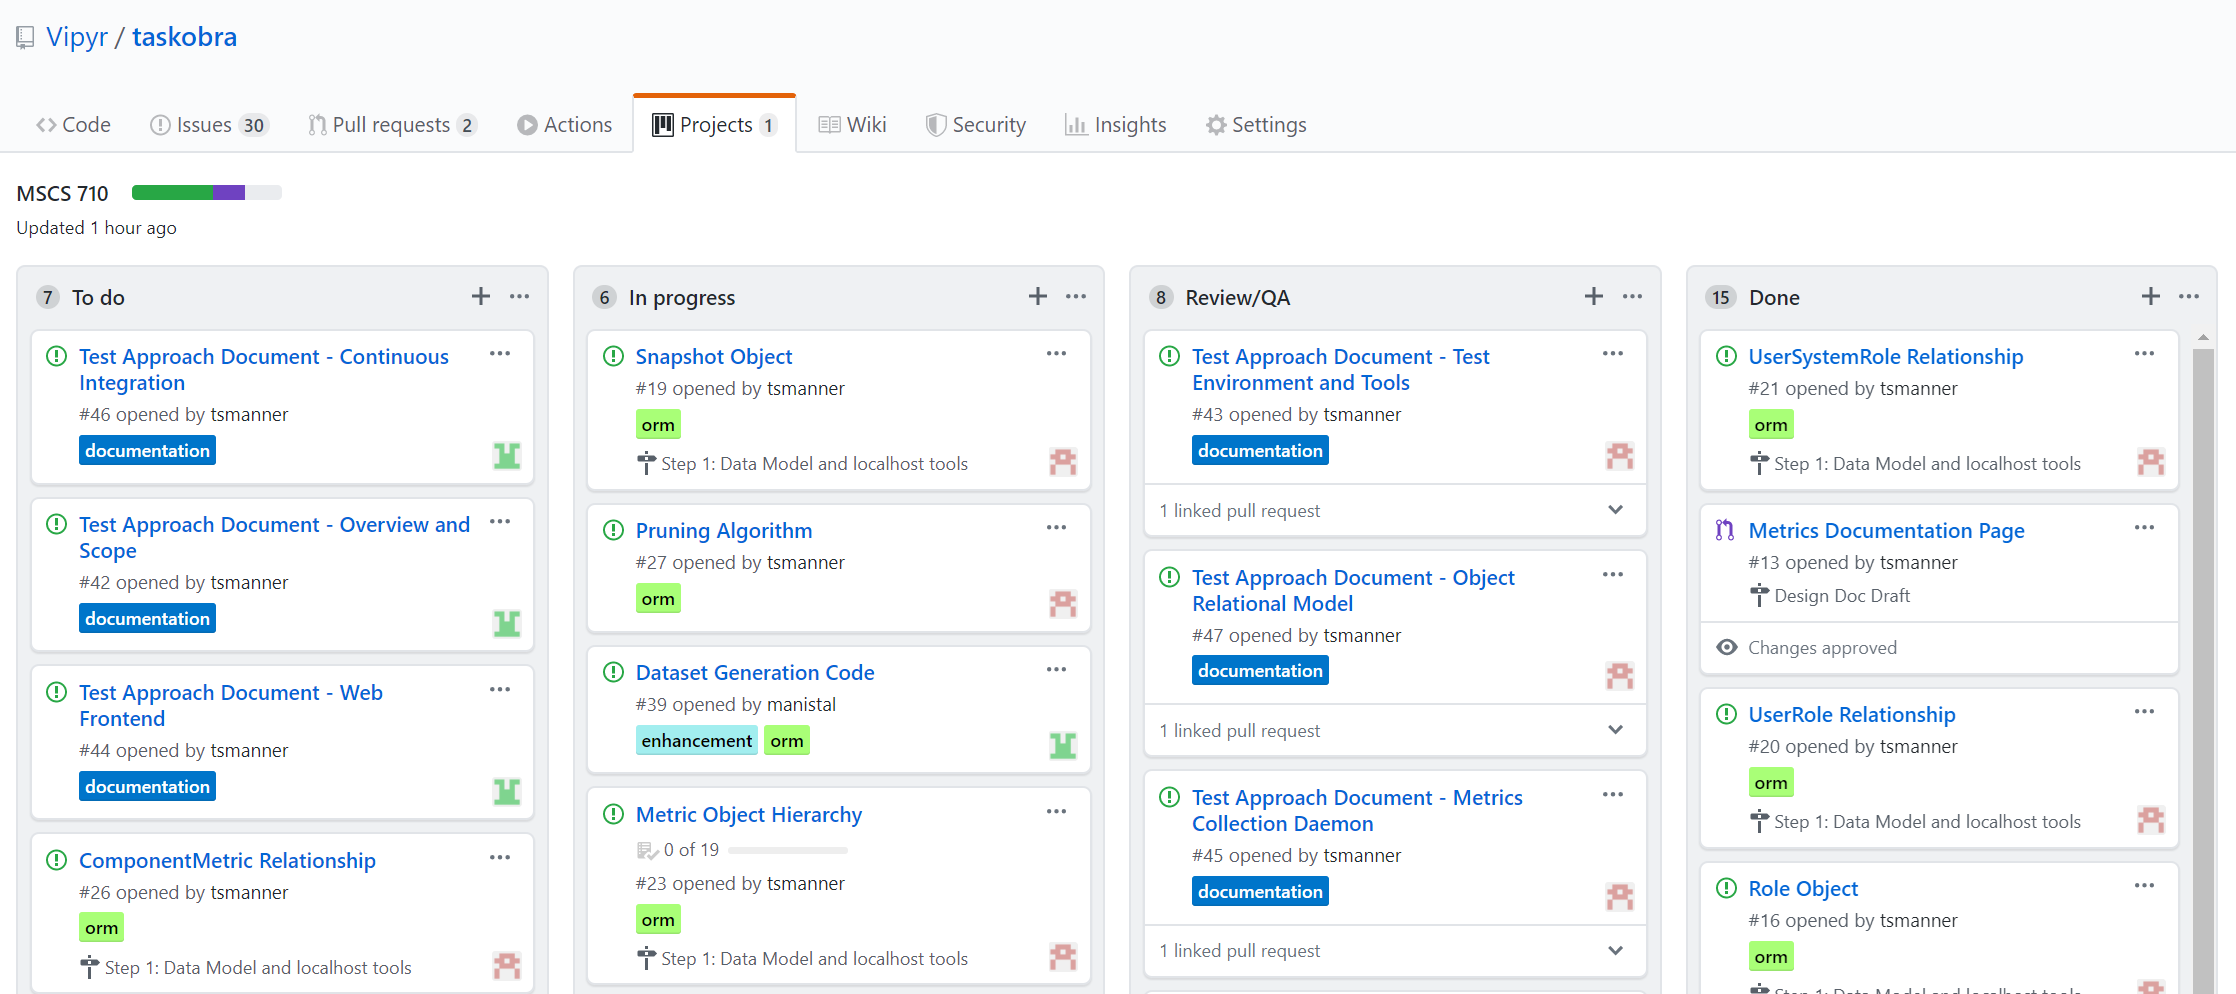Open the Snapshot Object issue
This screenshot has width=2236, height=994.
(x=714, y=356)
